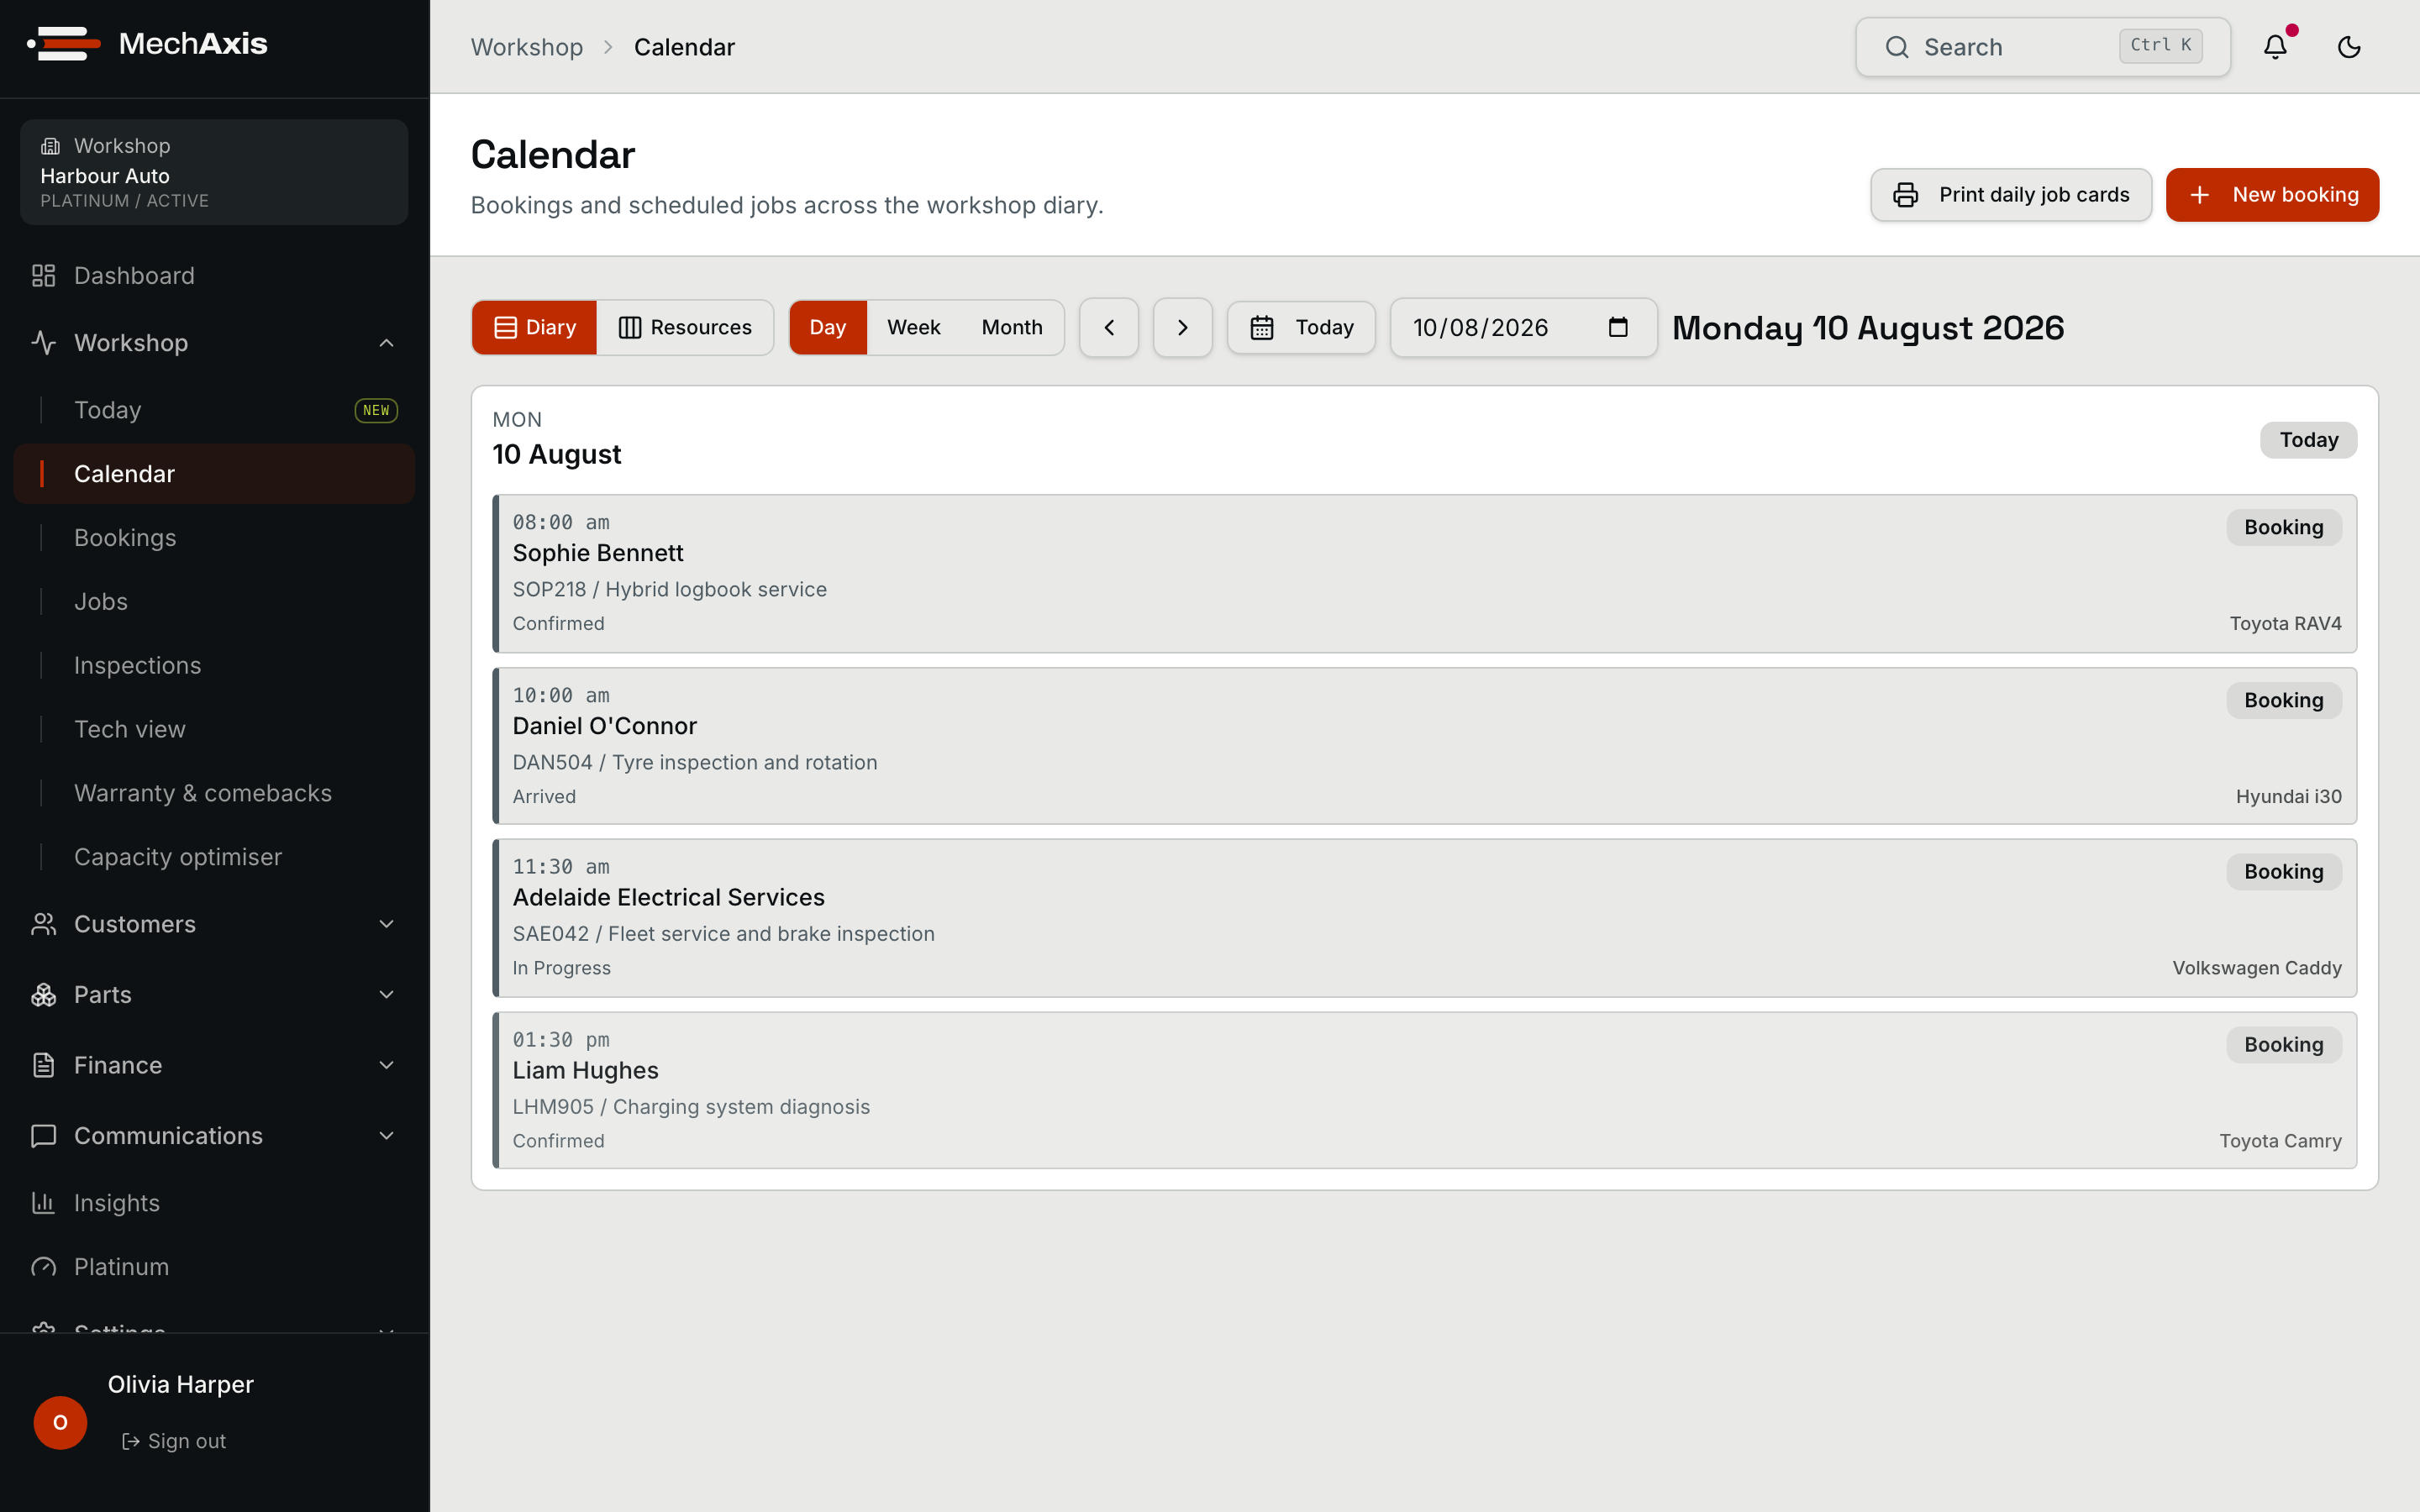Click the MechAxis logo icon

[x=64, y=44]
